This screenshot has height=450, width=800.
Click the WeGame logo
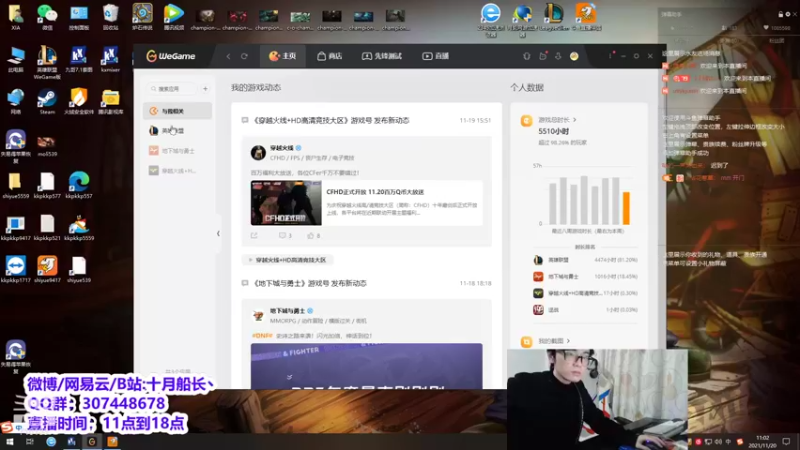coord(171,56)
